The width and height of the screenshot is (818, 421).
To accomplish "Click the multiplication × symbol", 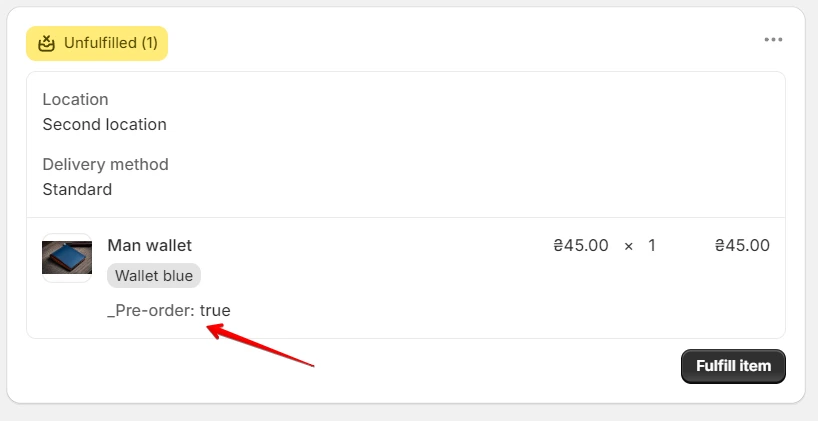I will [629, 246].
